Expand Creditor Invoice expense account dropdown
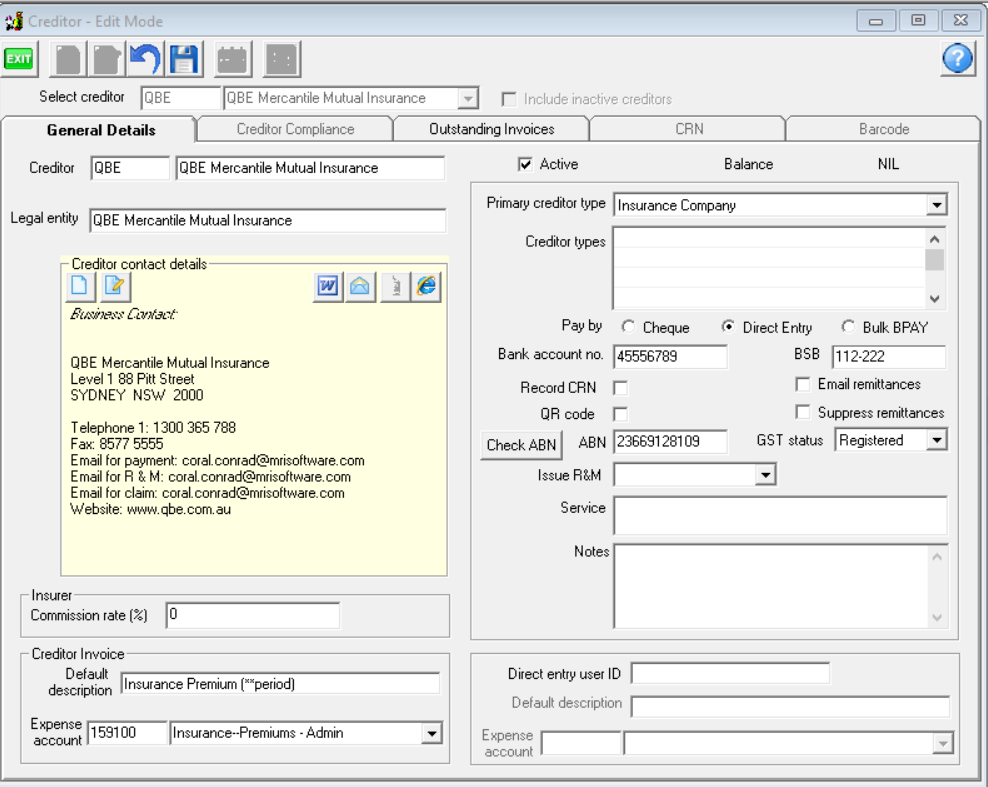 [432, 733]
